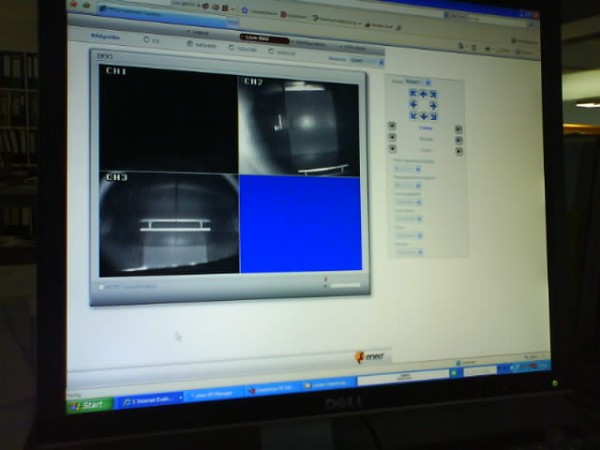Screen dimensions: 600x450
Task: Click the star favorites icon at top-left
Action: pyautogui.click(x=74, y=5)
